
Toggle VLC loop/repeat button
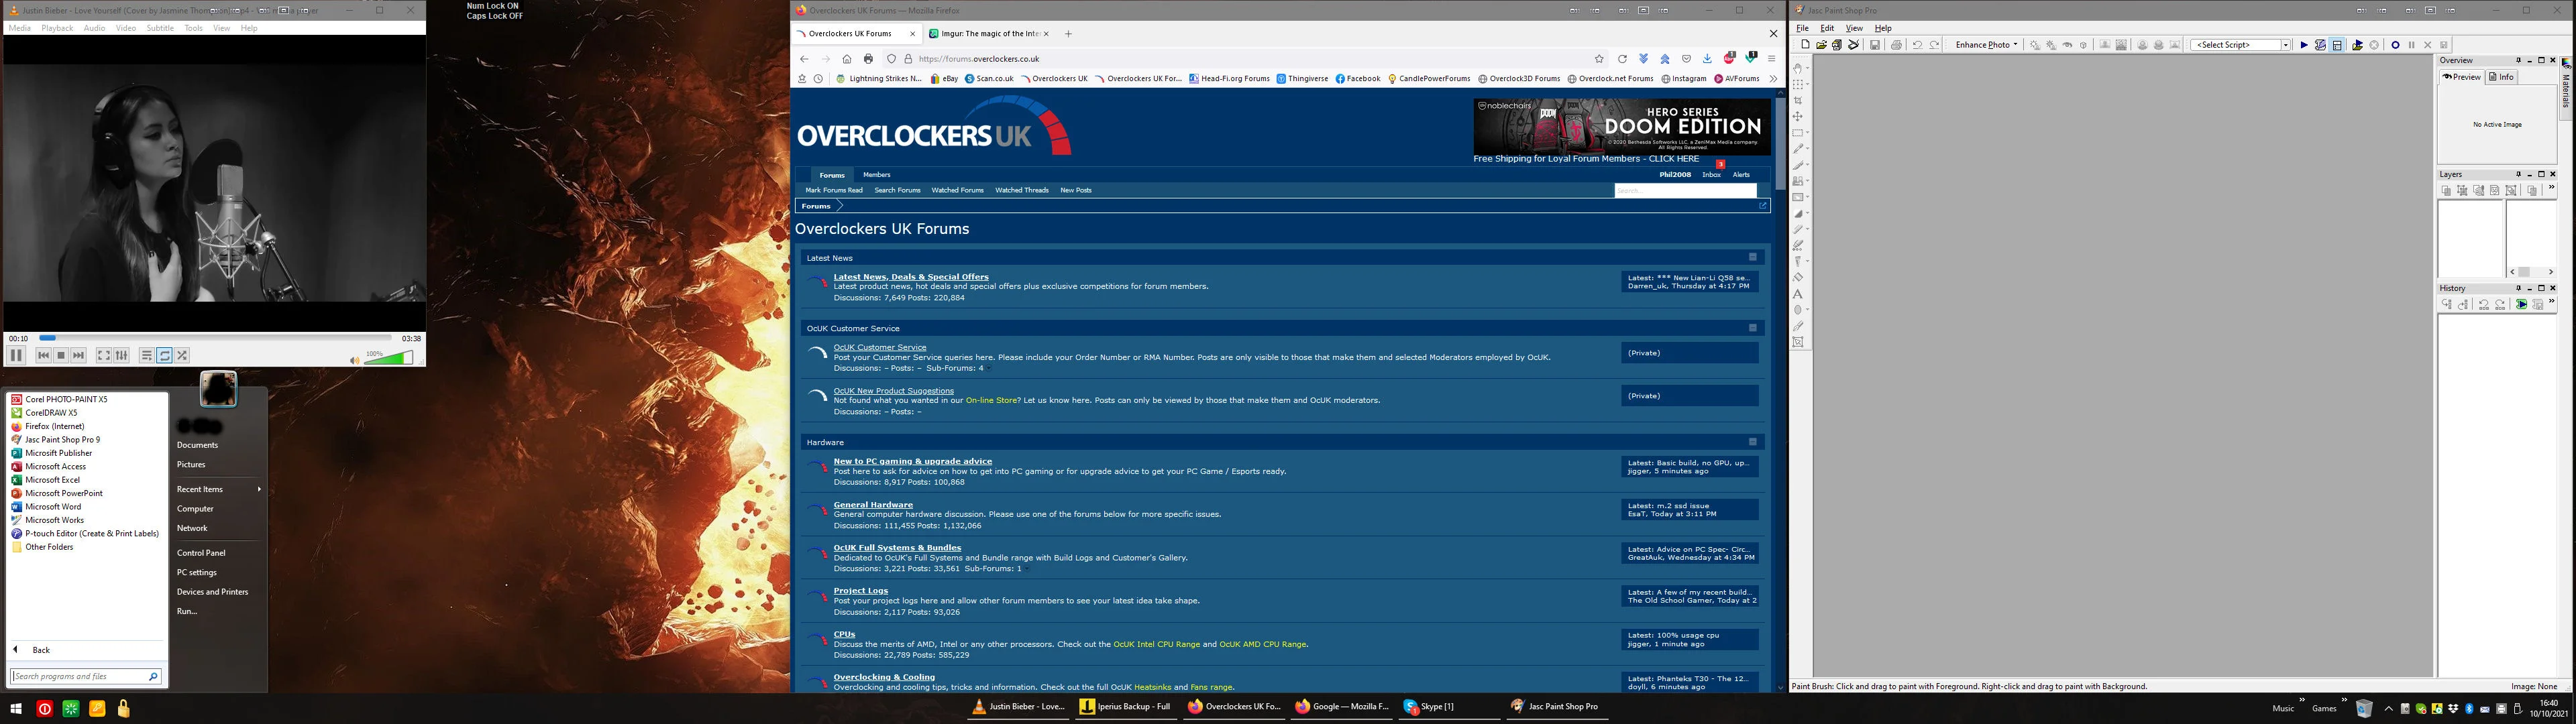[165, 355]
